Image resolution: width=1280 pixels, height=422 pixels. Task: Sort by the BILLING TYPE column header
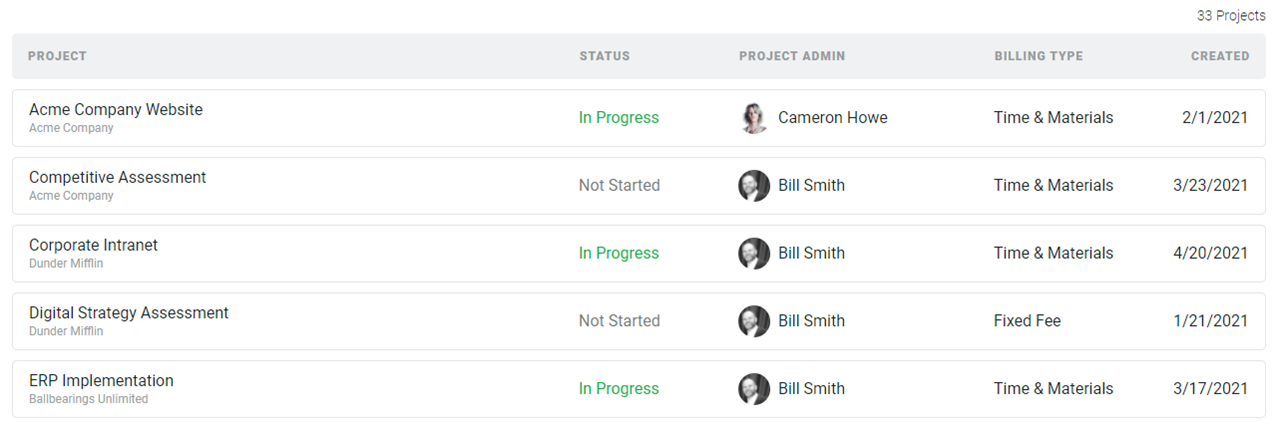pyautogui.click(x=1038, y=56)
